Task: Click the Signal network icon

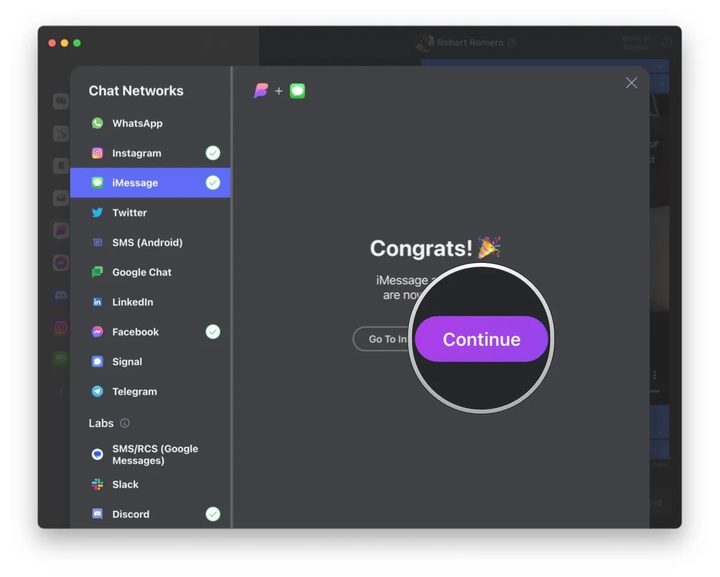Action: point(97,362)
